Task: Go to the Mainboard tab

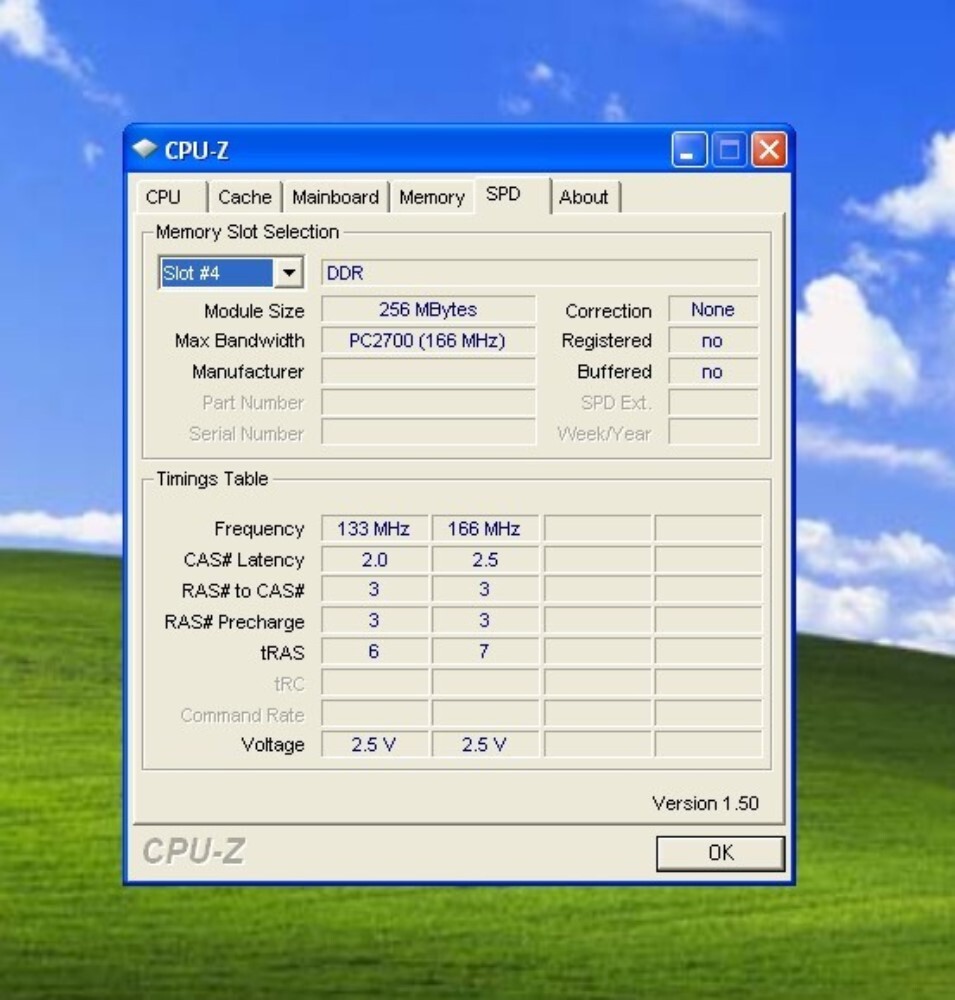Action: (336, 197)
